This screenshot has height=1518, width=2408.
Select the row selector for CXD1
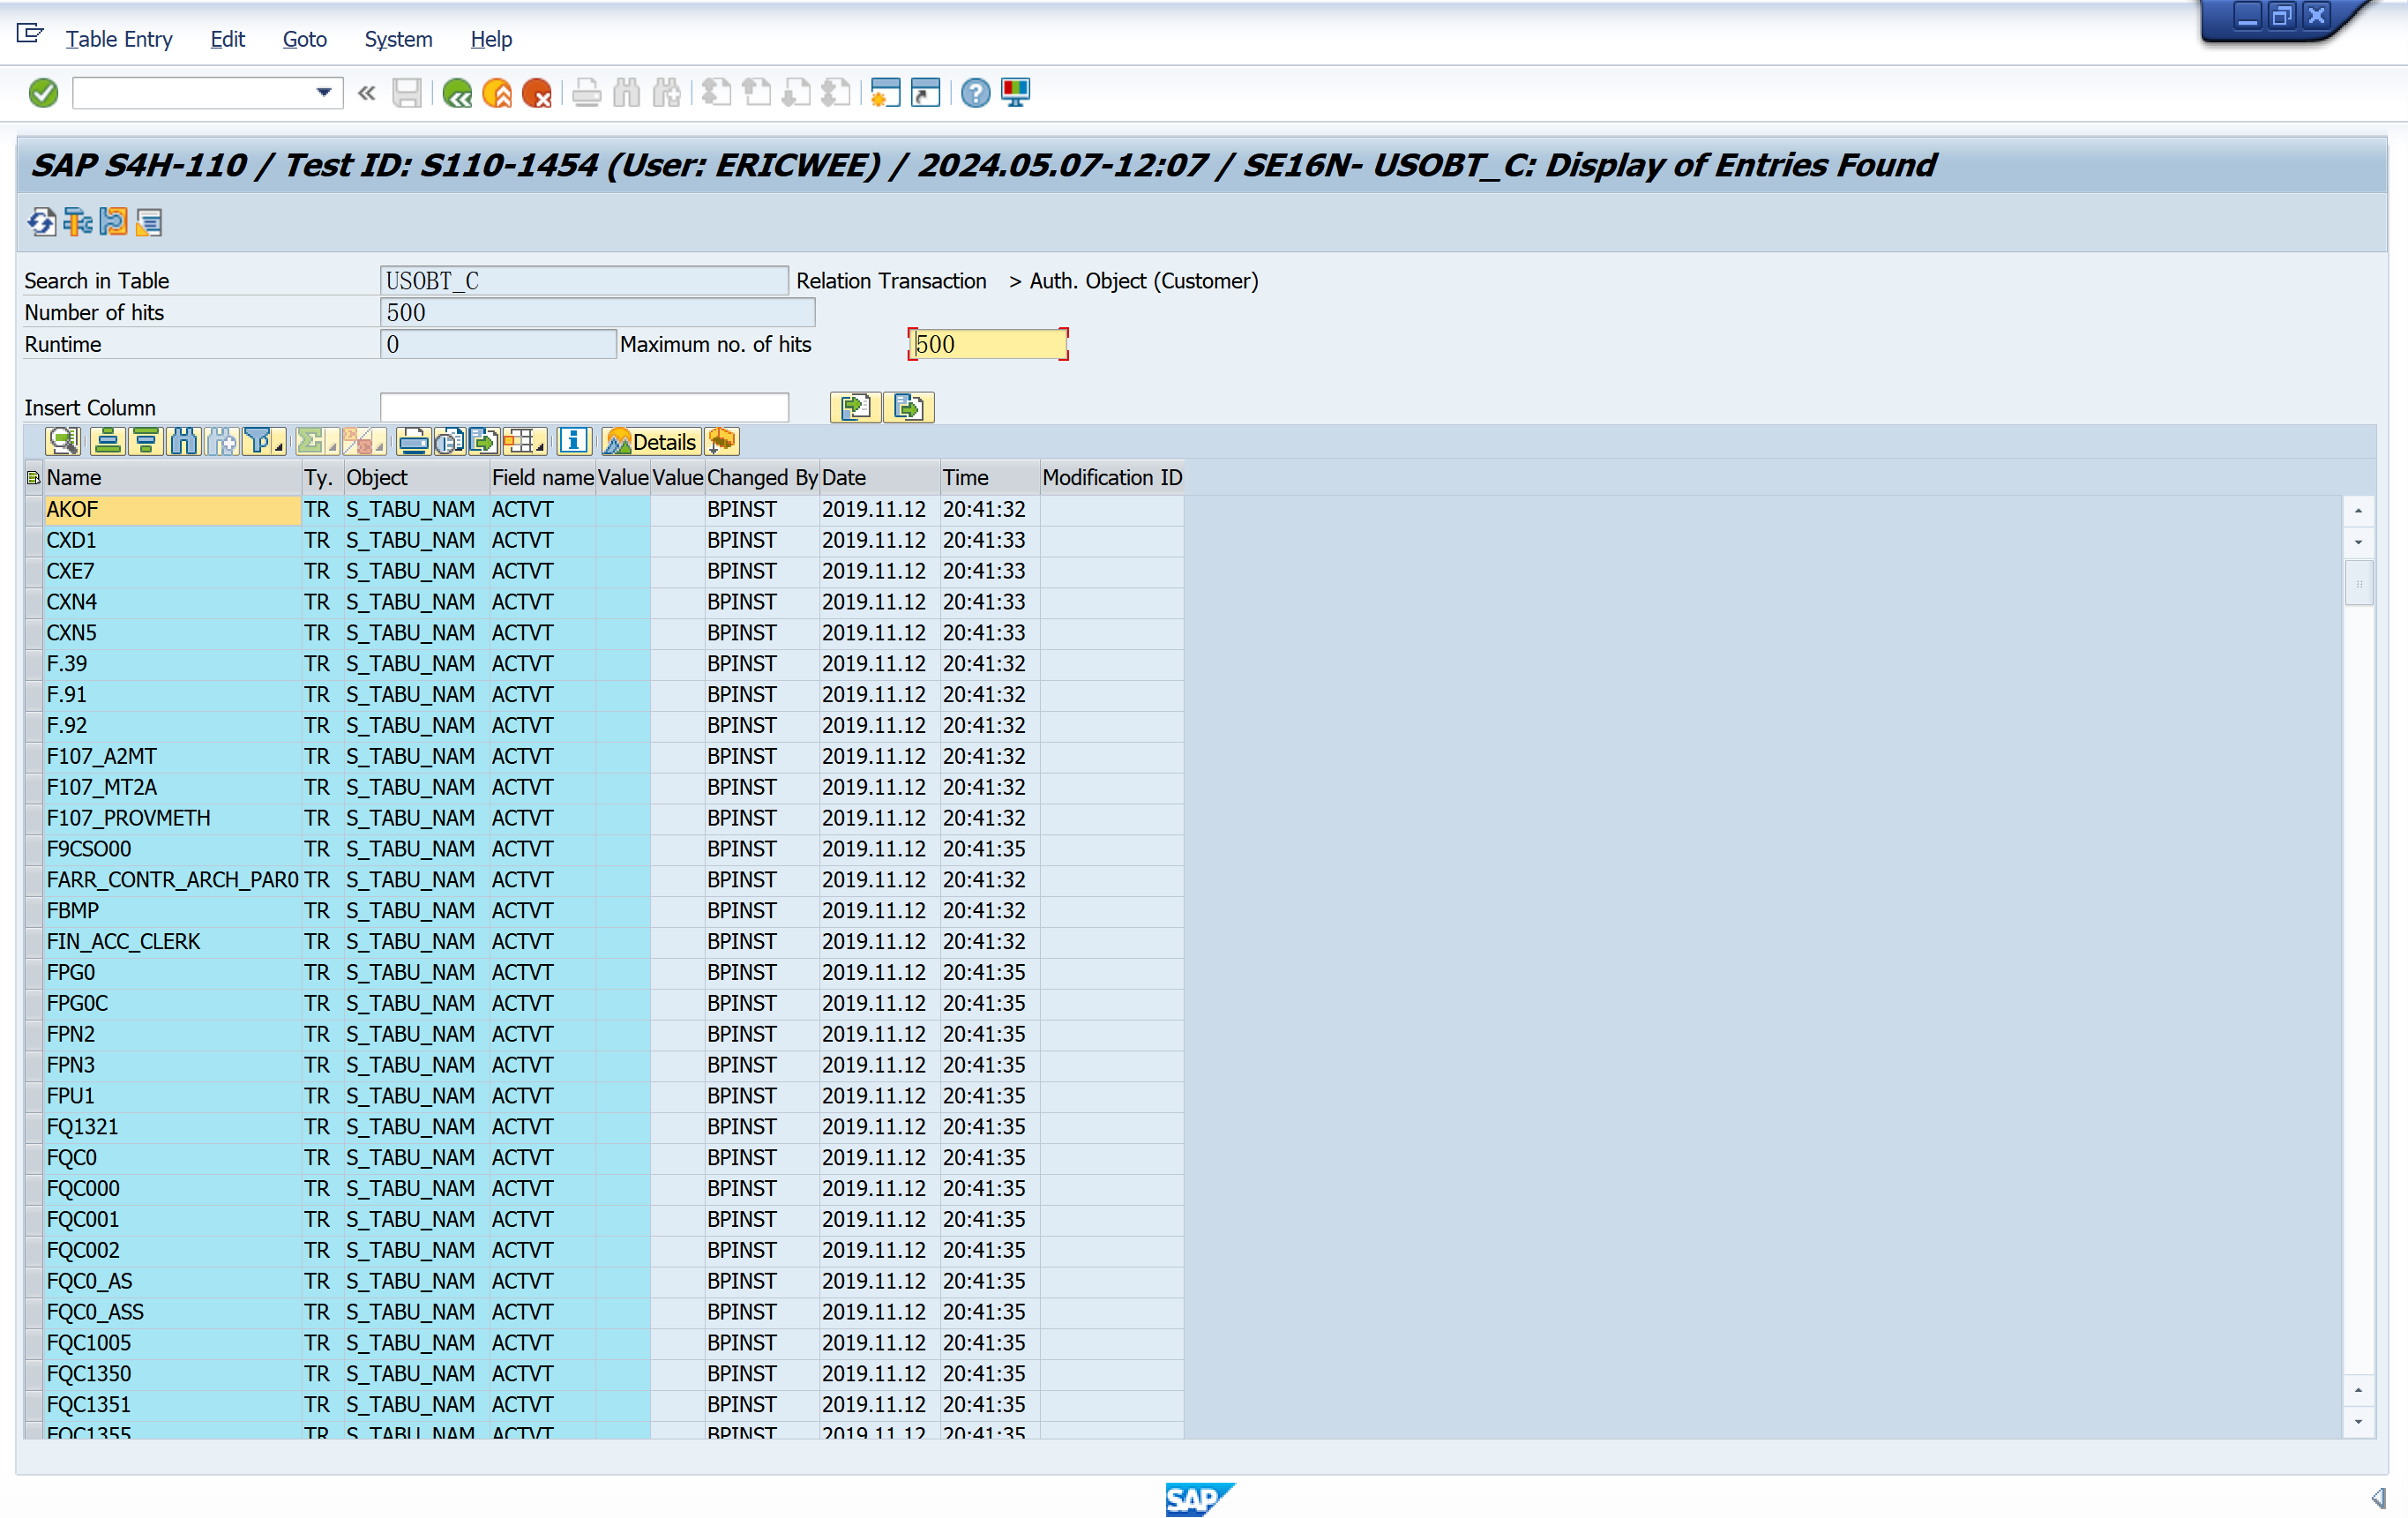point(34,540)
